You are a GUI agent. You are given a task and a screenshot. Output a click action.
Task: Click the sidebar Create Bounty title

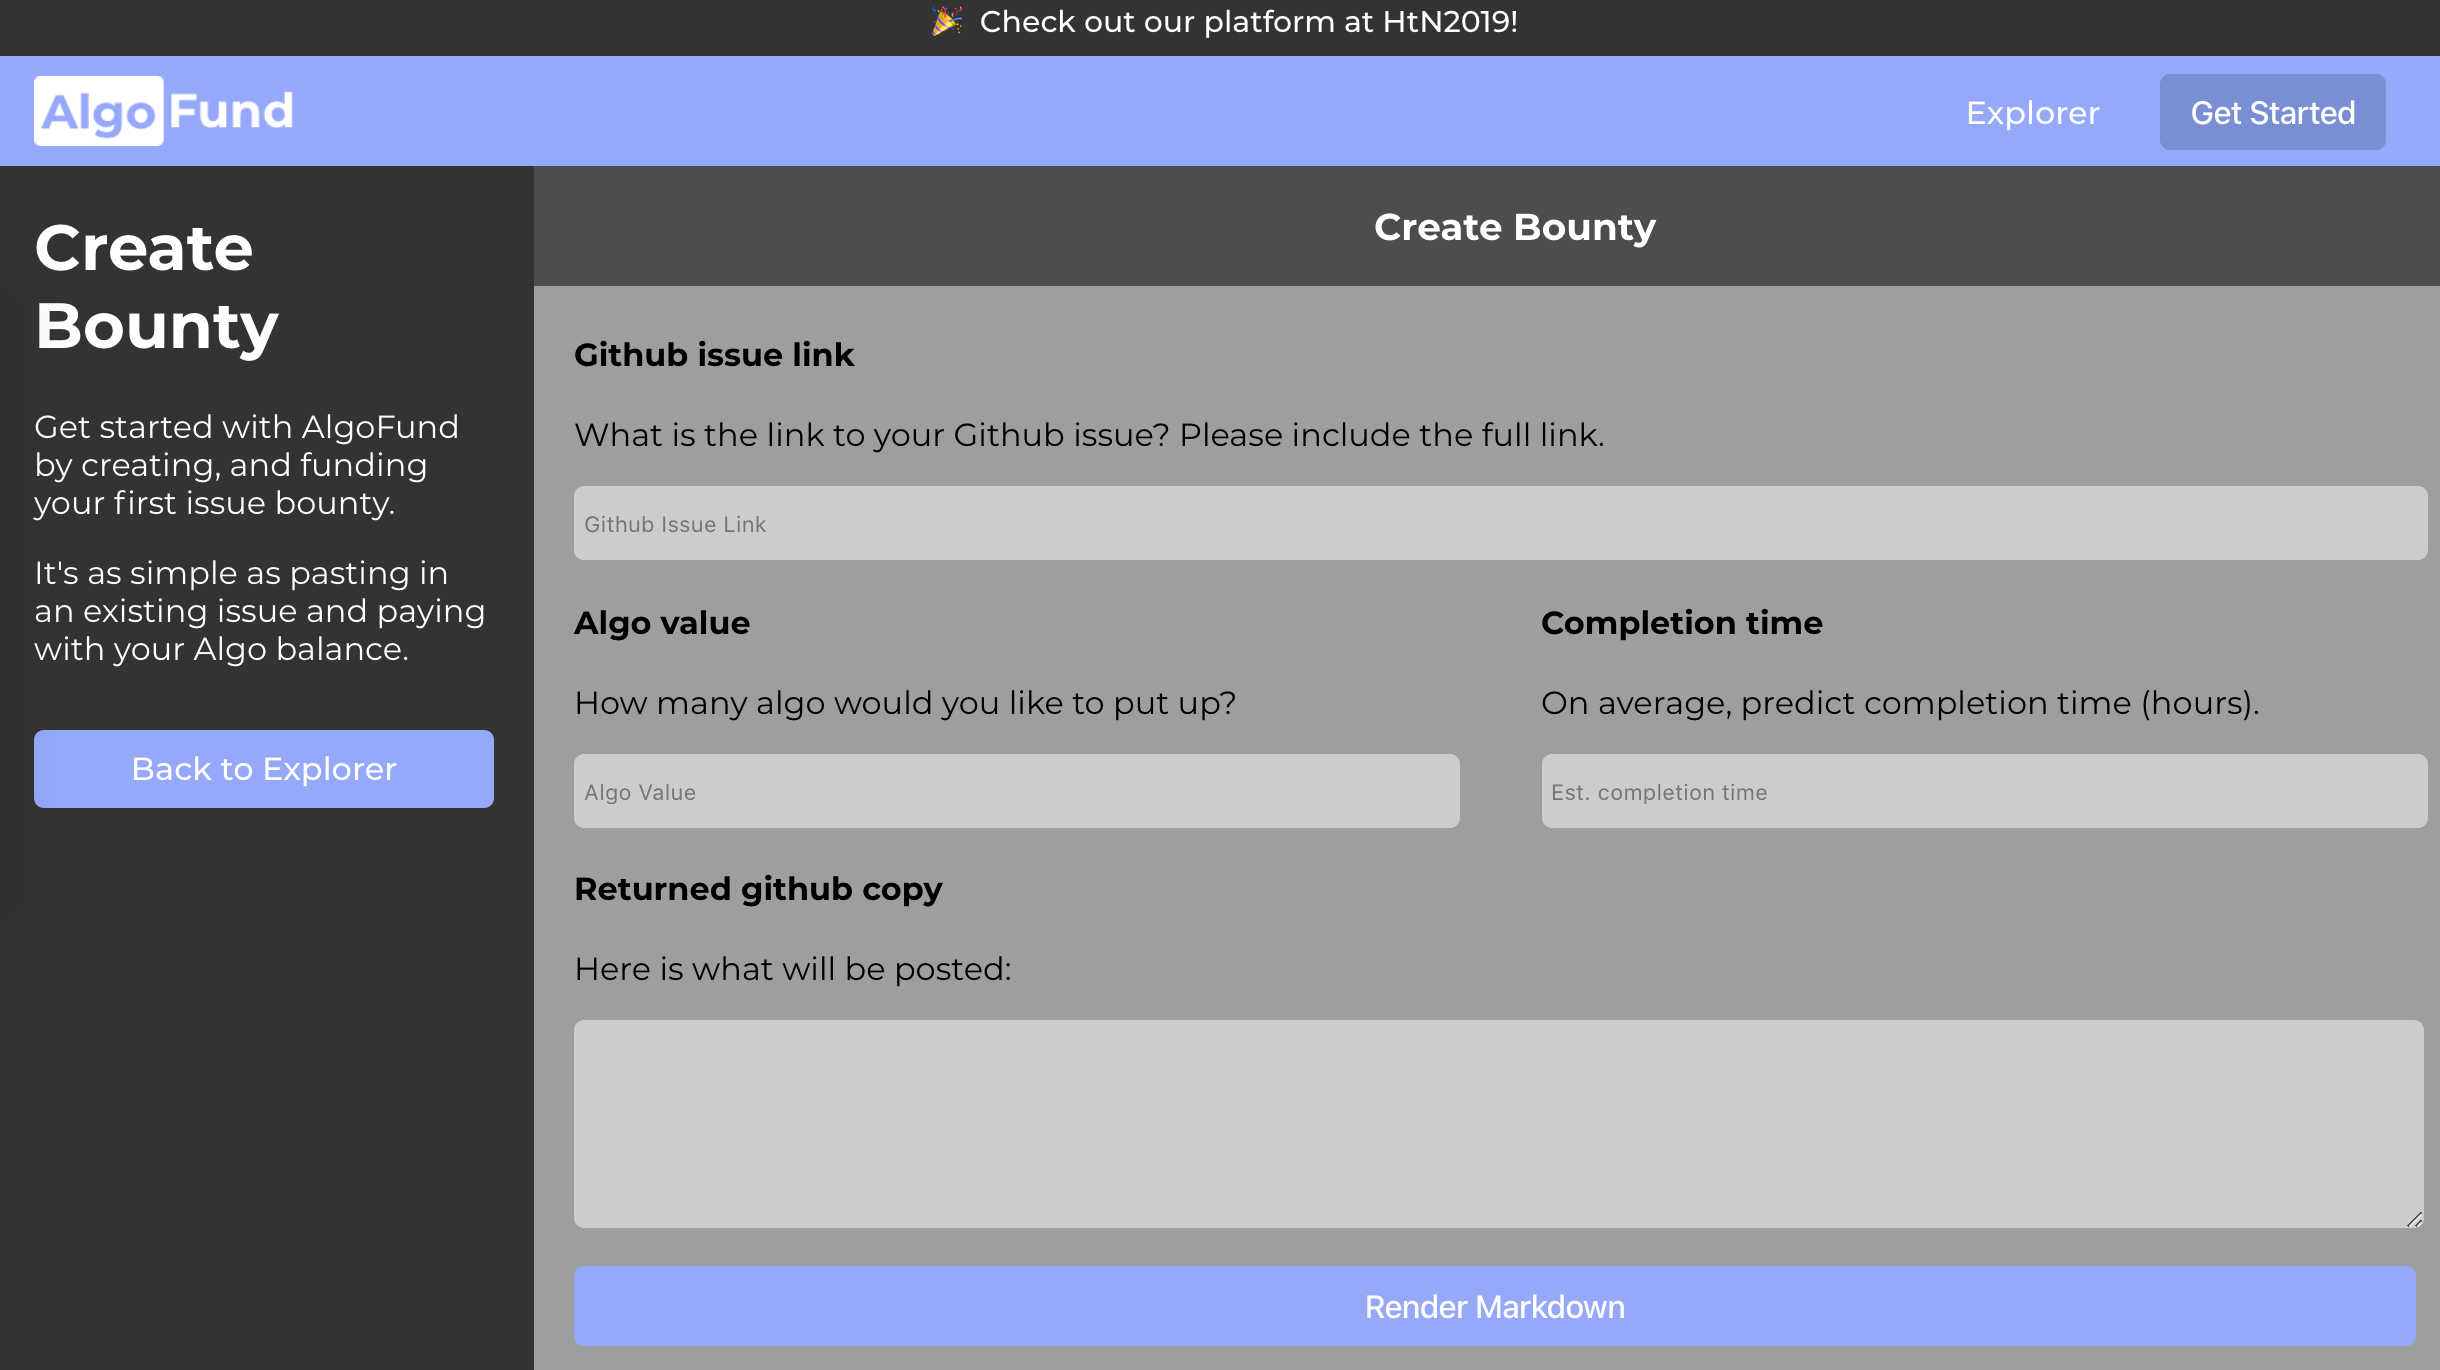156,287
